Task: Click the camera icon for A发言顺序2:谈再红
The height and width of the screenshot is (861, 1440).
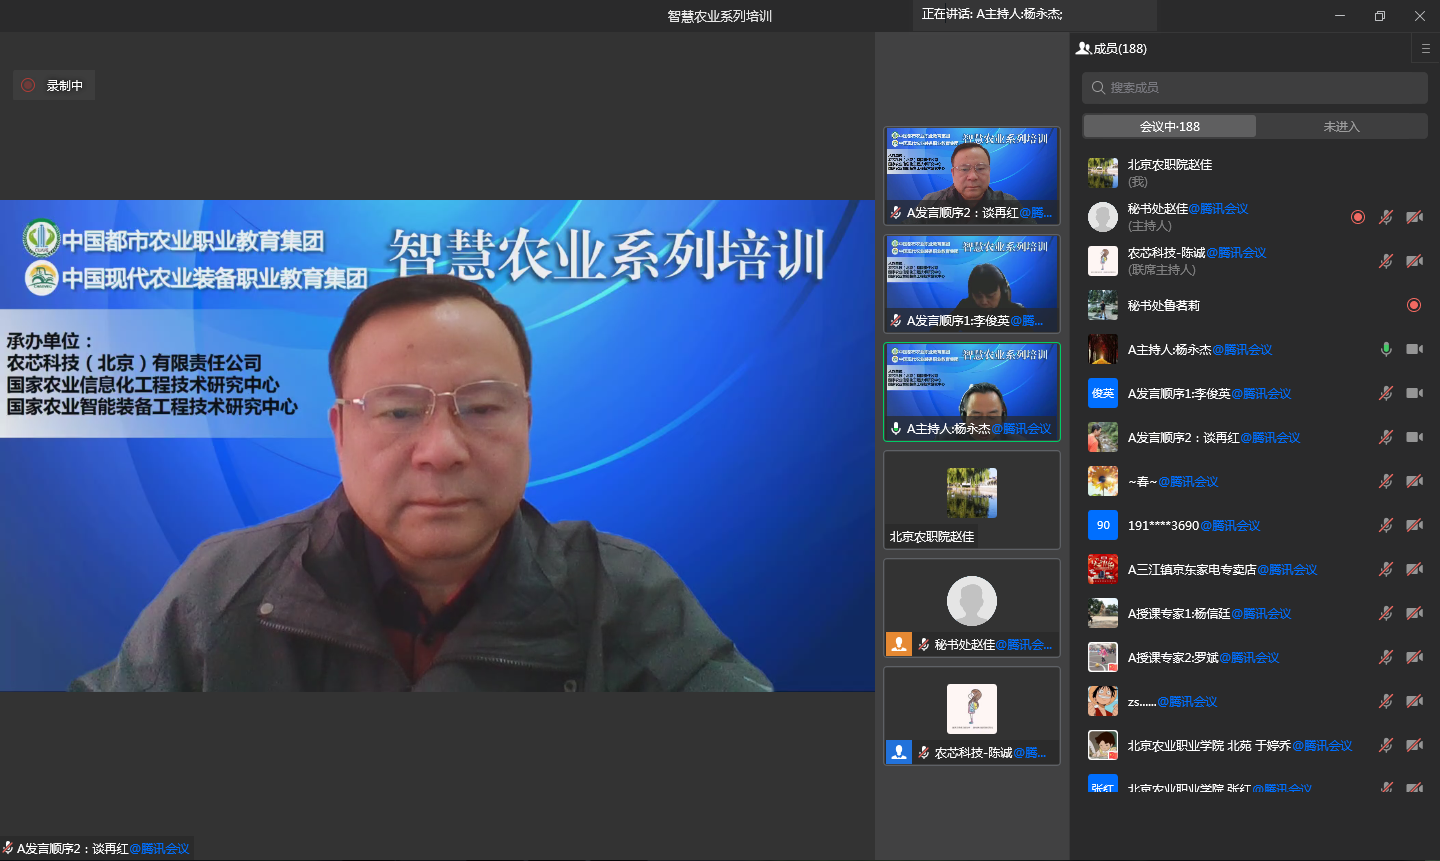Action: 1414,437
